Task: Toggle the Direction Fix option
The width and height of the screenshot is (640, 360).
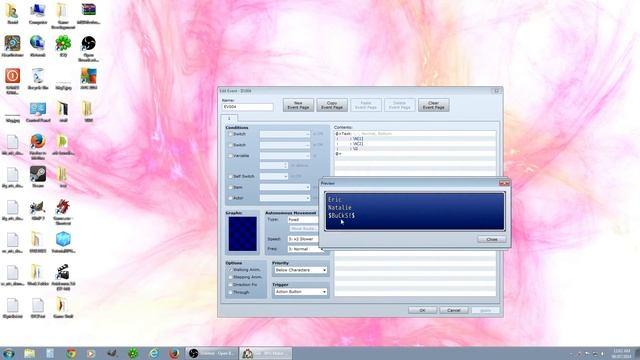Action: click(230, 284)
